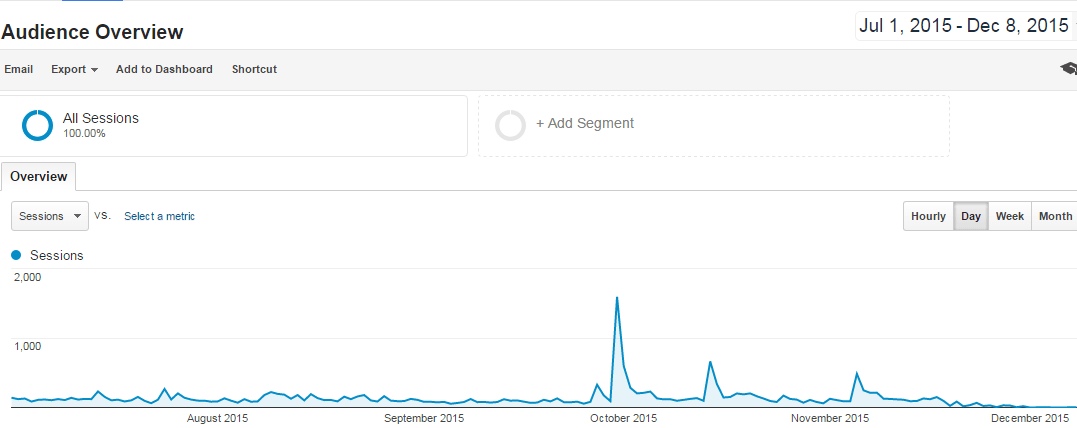Click the graduation cap education icon
The width and height of the screenshot is (1077, 428).
point(1069,68)
